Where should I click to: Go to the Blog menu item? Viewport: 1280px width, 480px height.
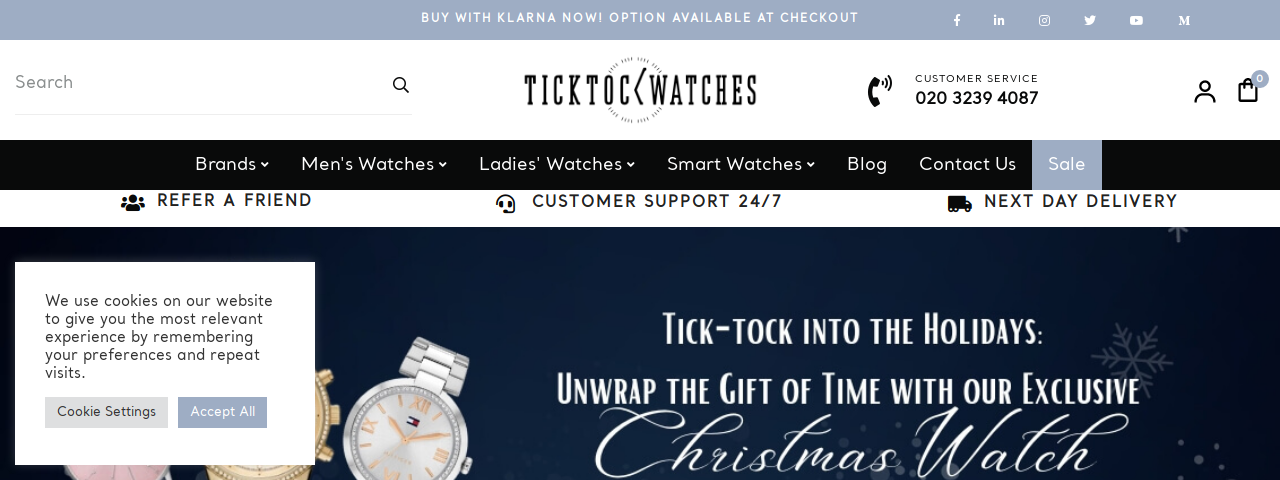(867, 165)
